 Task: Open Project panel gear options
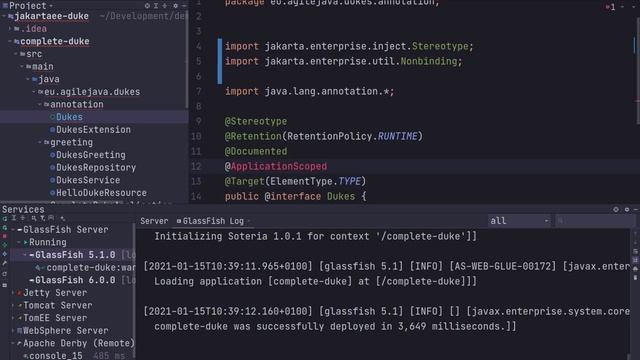pos(176,6)
